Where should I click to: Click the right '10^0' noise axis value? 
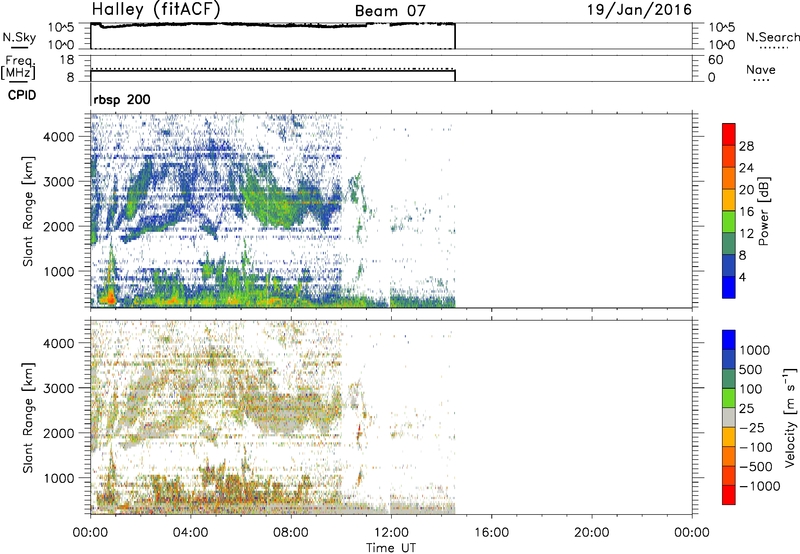pyautogui.click(x=721, y=45)
